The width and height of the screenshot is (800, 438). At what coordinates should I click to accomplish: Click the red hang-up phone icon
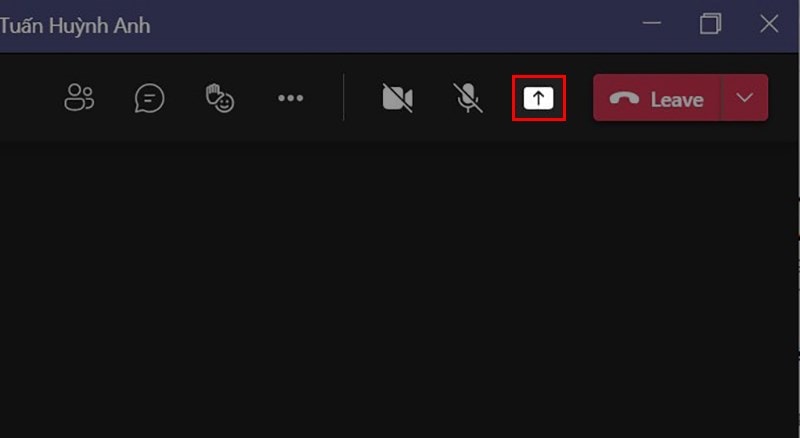(624, 99)
